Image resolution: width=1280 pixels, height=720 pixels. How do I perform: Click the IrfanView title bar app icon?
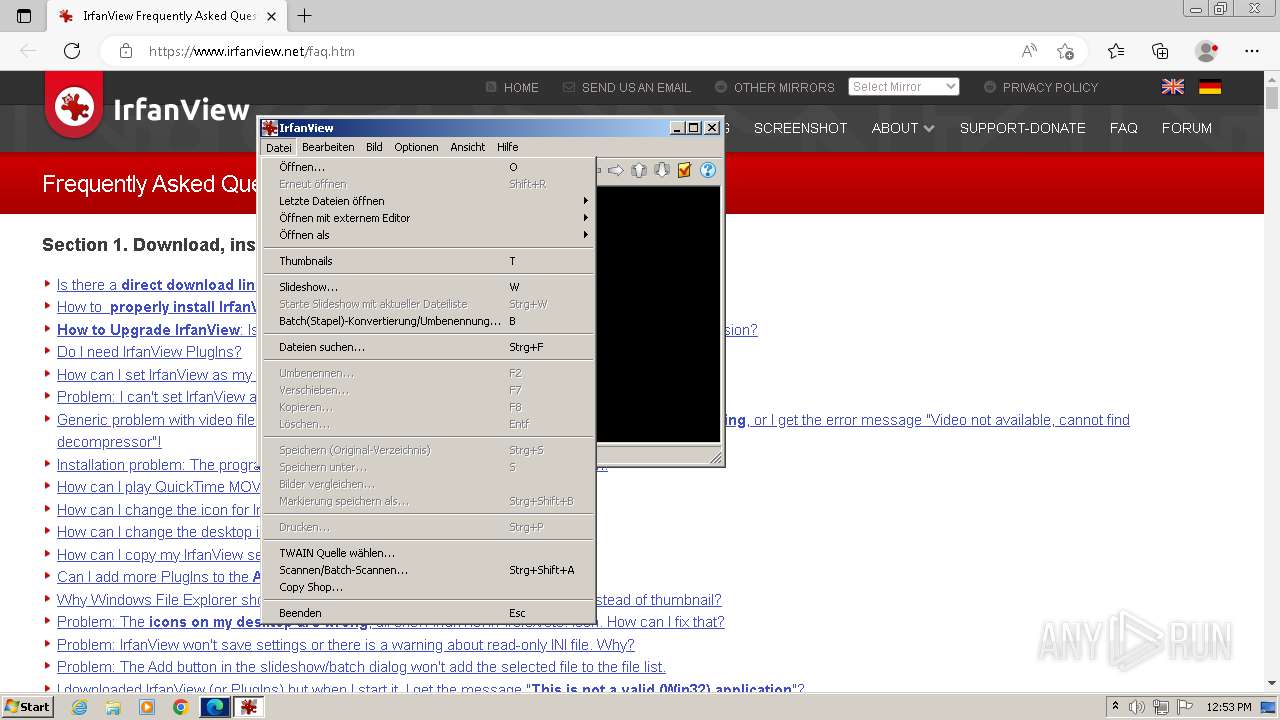(269, 128)
